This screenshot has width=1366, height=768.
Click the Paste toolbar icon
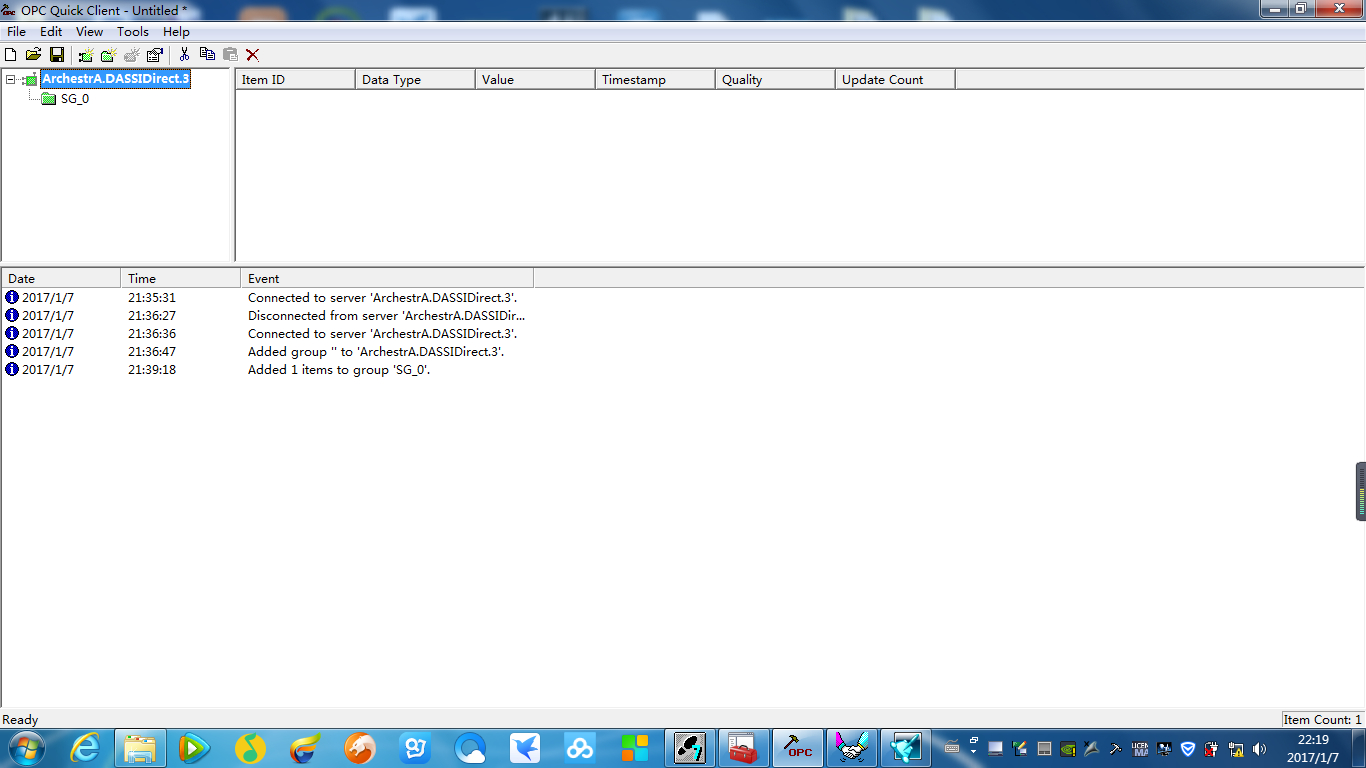[x=230, y=55]
